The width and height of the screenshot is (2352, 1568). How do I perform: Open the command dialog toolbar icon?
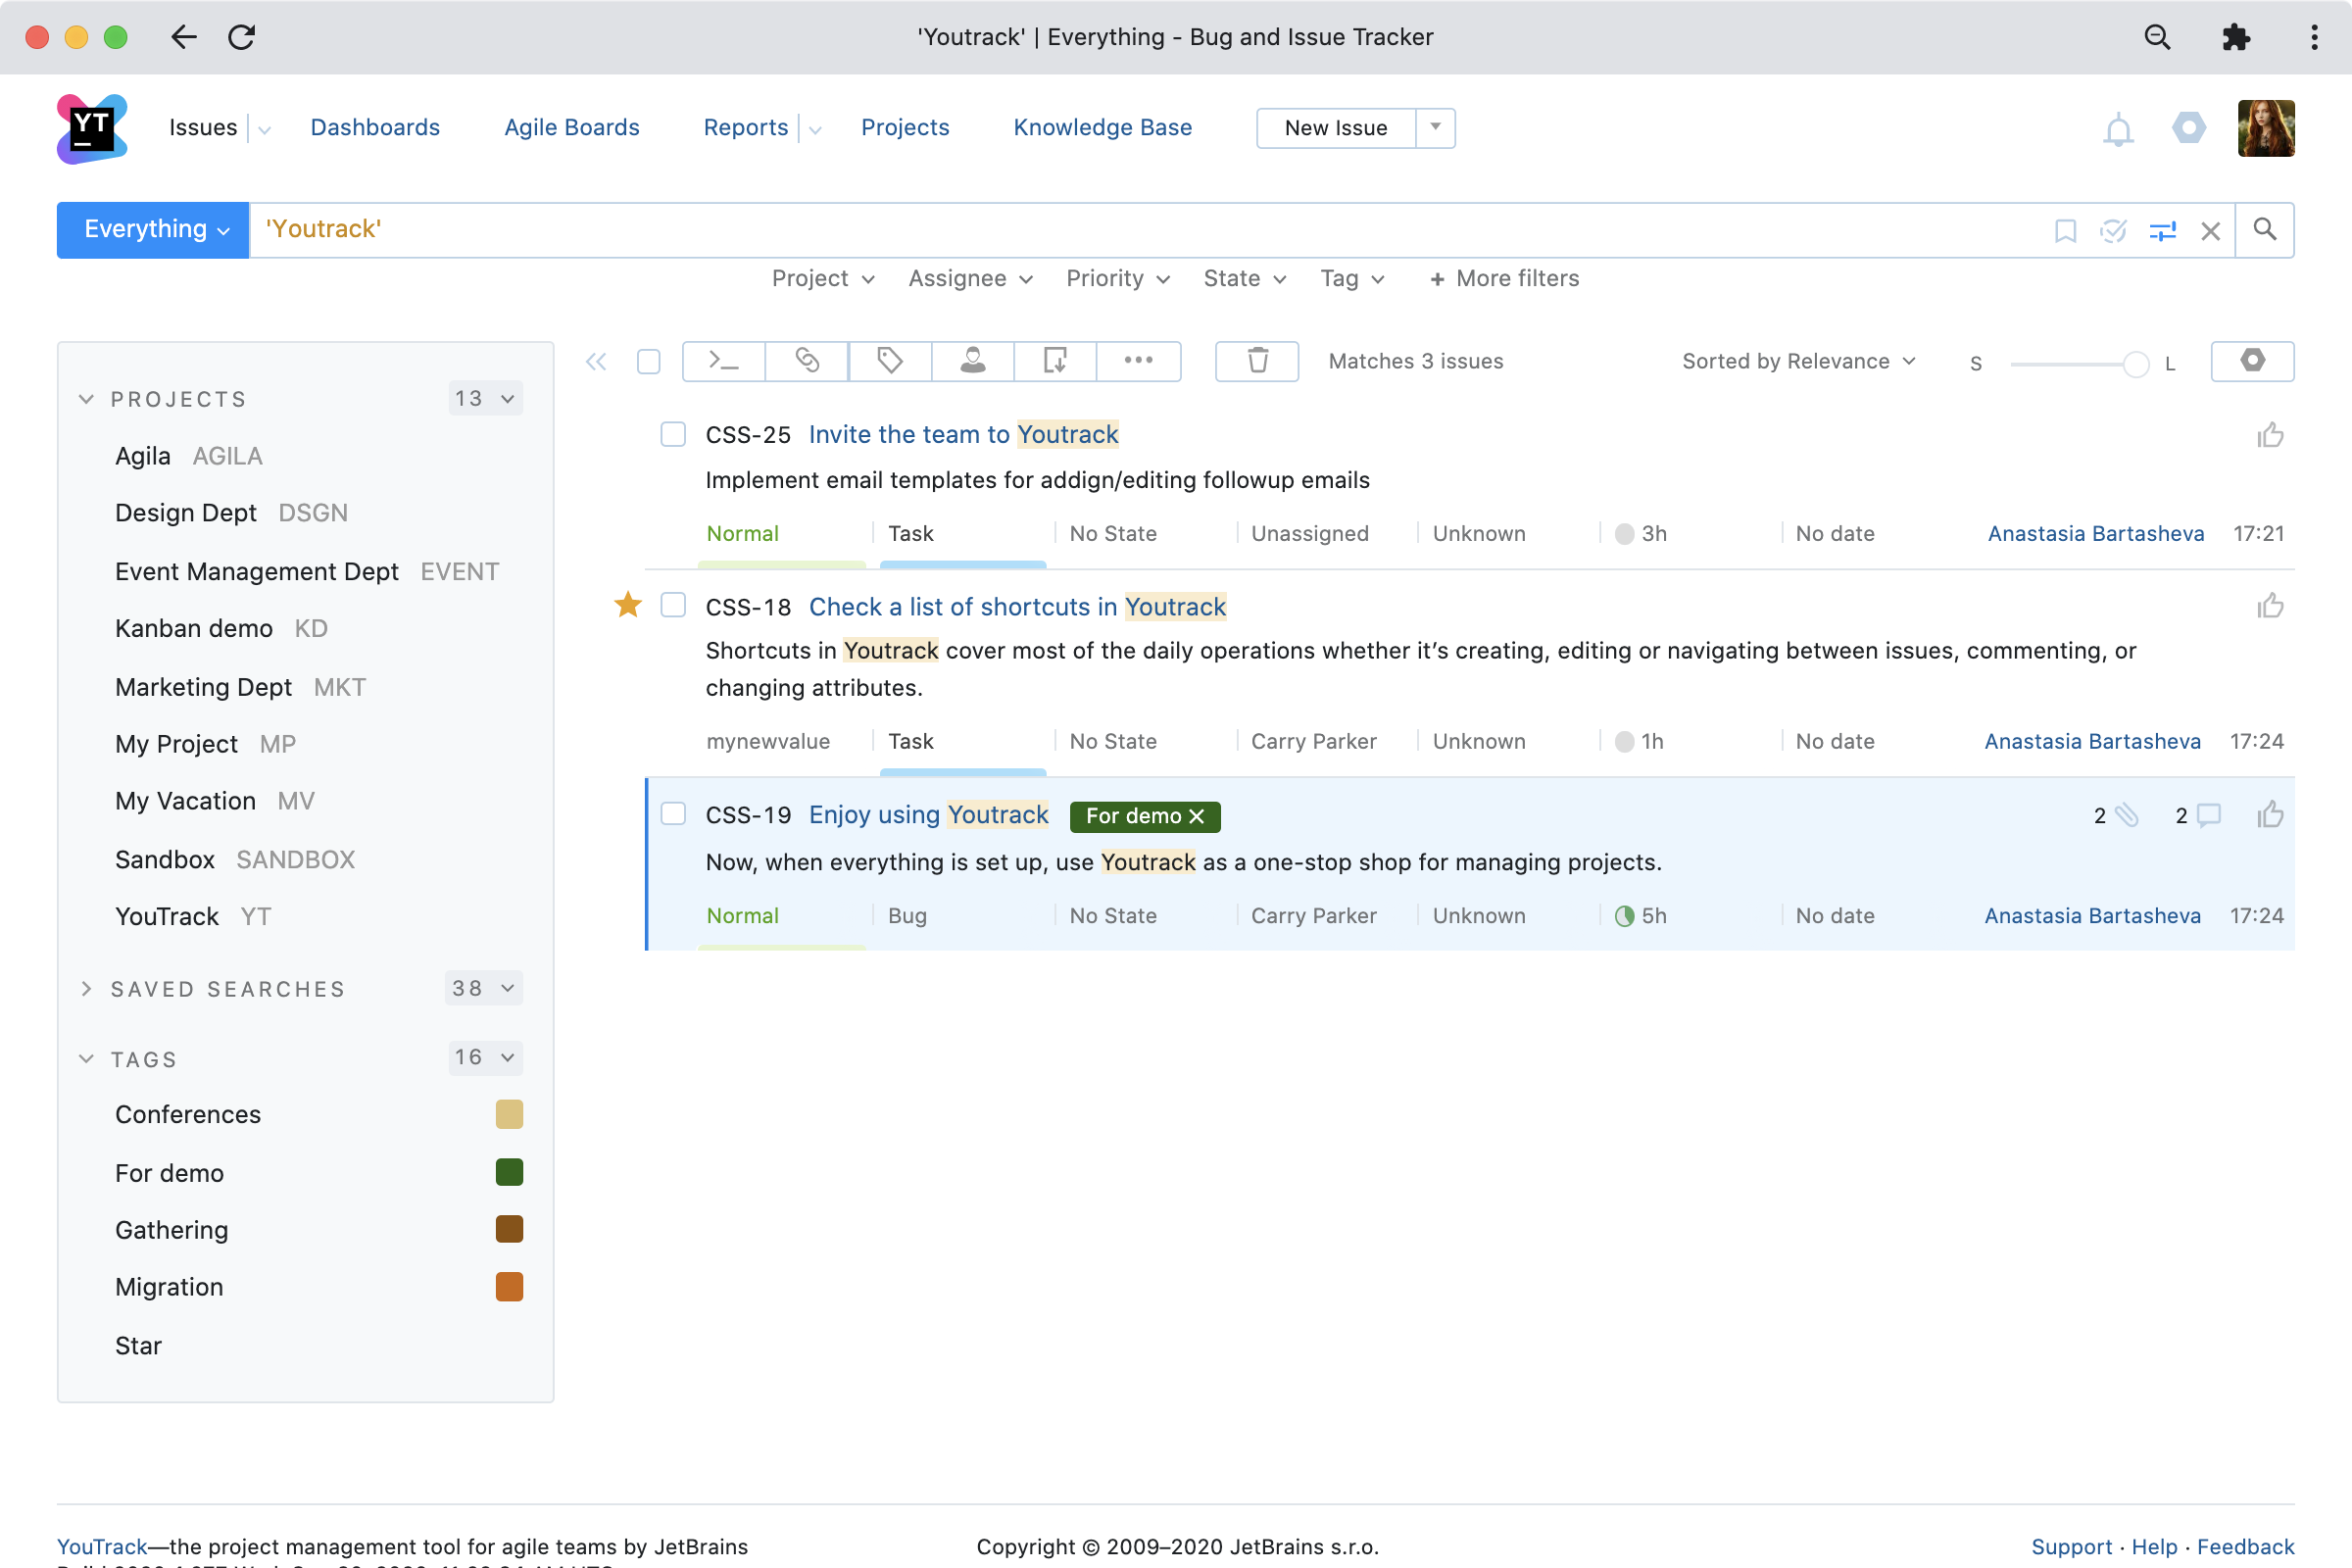(x=723, y=361)
